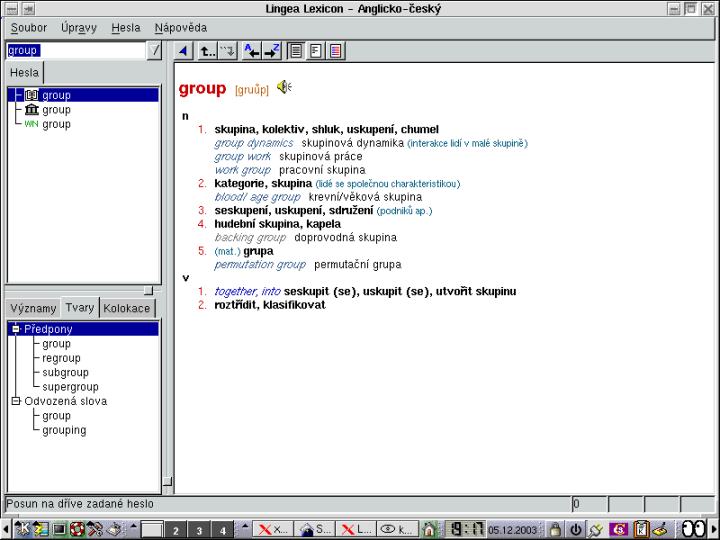Image resolution: width=720 pixels, height=540 pixels.
Task: Click the 'group dynamics' example phrase
Action: point(253,143)
